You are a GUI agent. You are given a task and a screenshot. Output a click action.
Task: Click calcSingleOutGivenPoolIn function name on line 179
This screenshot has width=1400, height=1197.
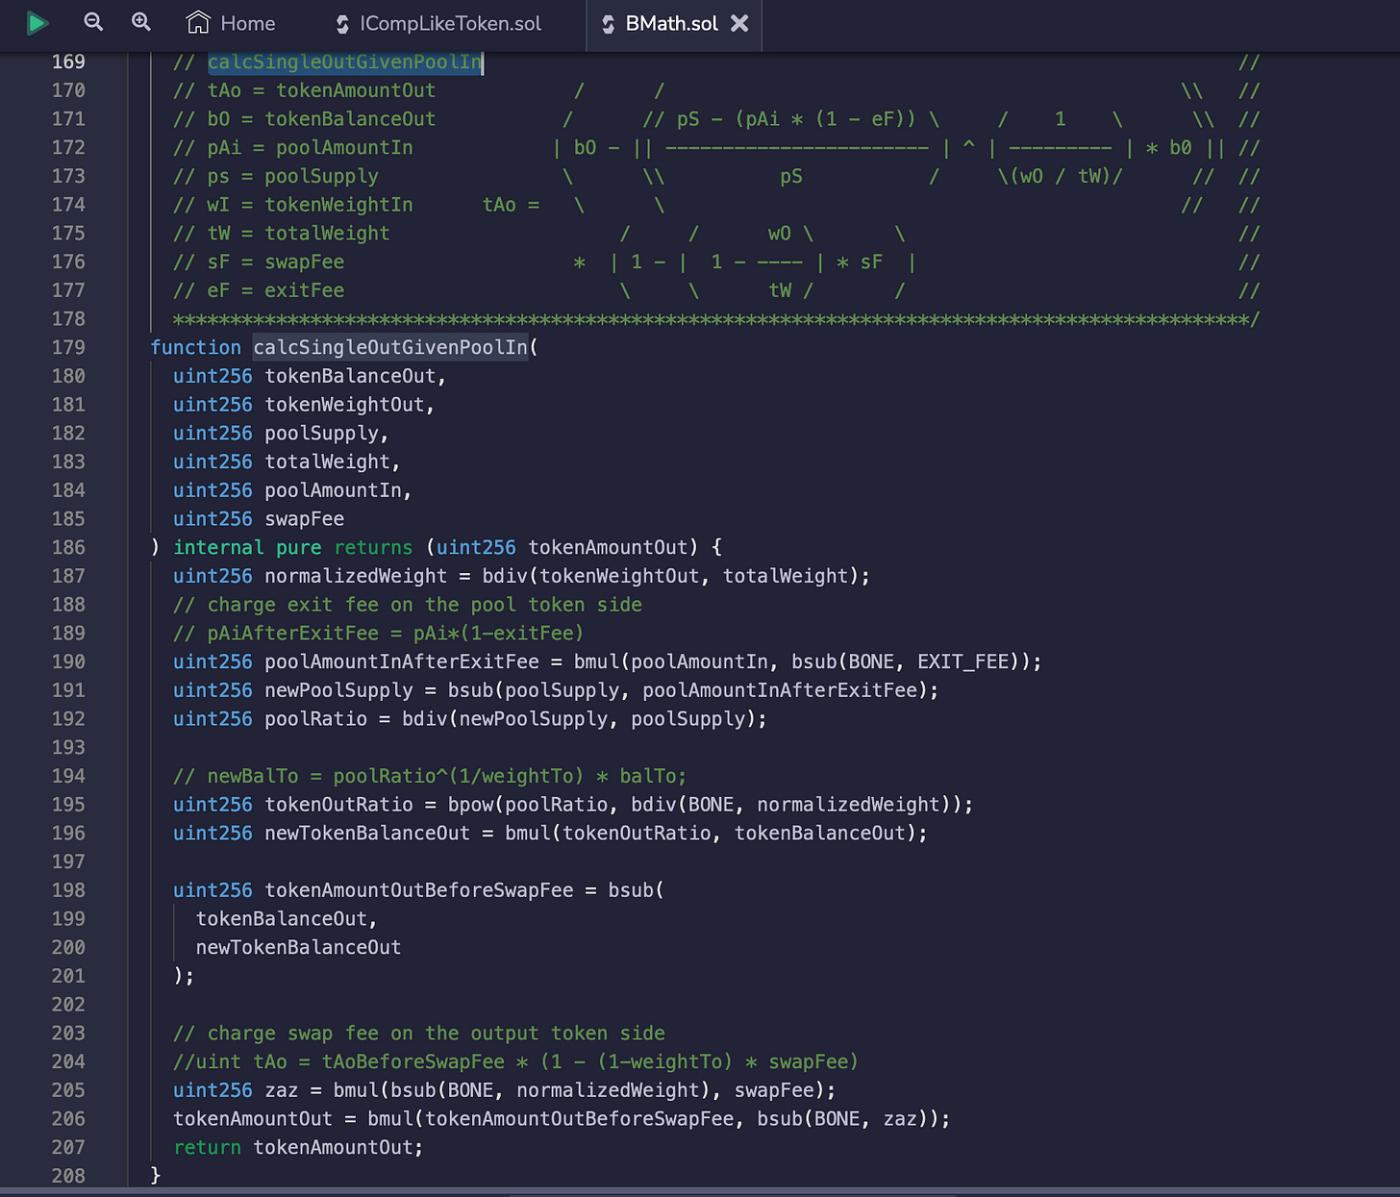click(x=390, y=347)
